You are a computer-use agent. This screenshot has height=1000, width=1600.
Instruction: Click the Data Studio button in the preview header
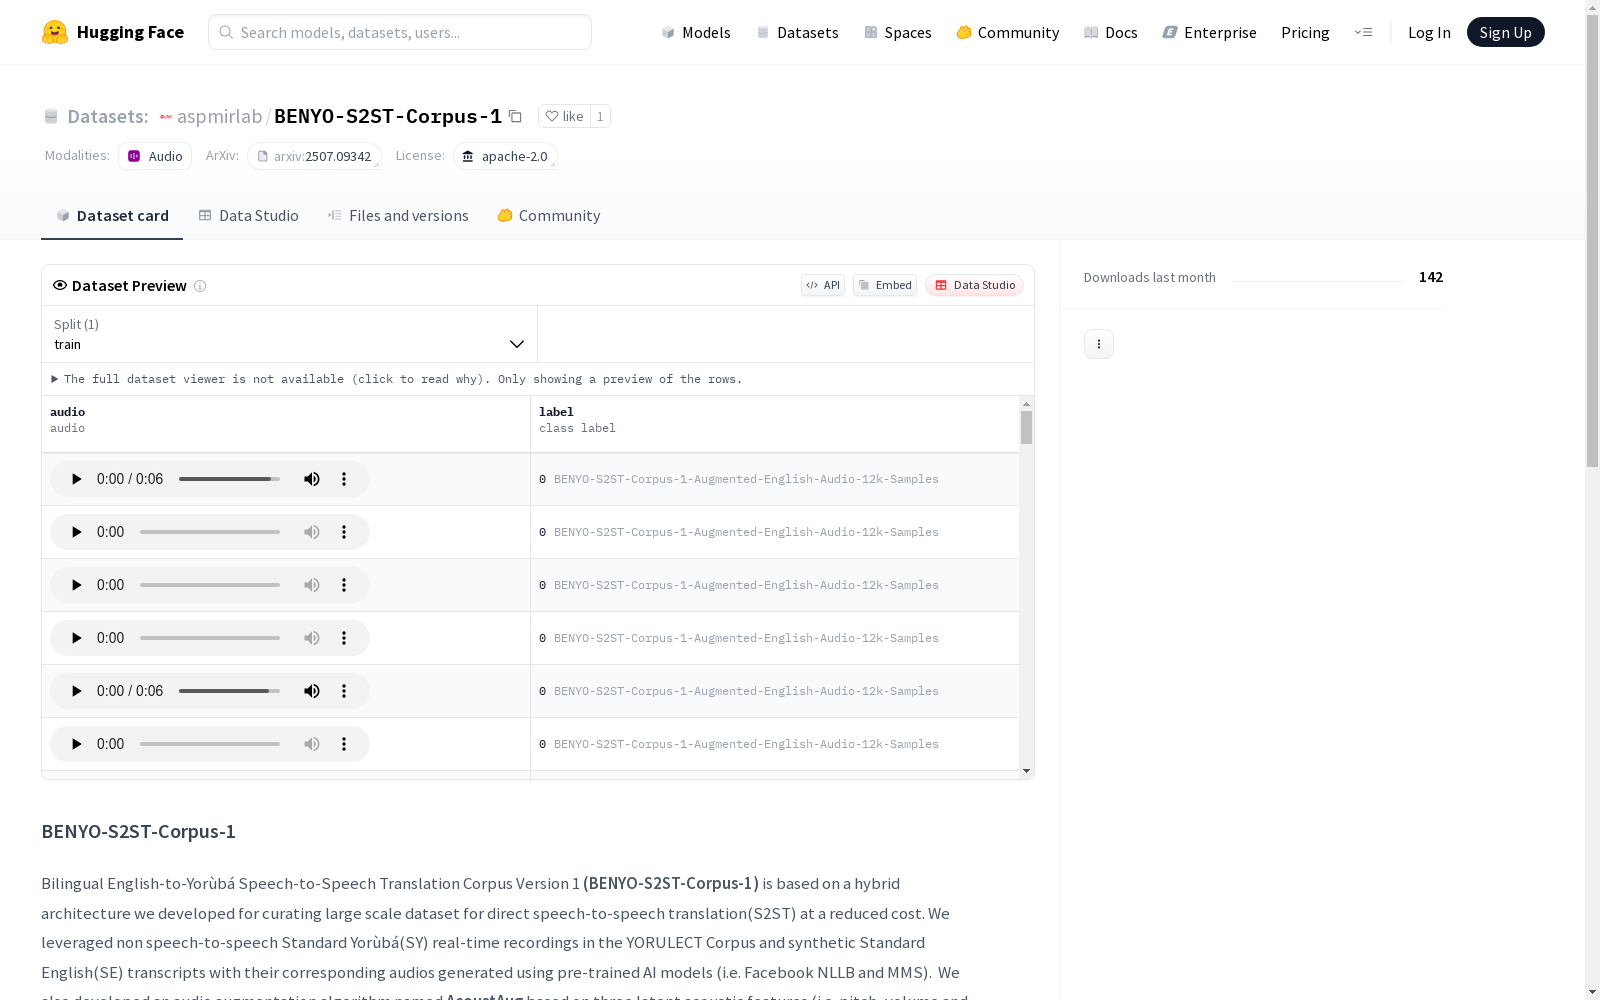[x=975, y=285]
